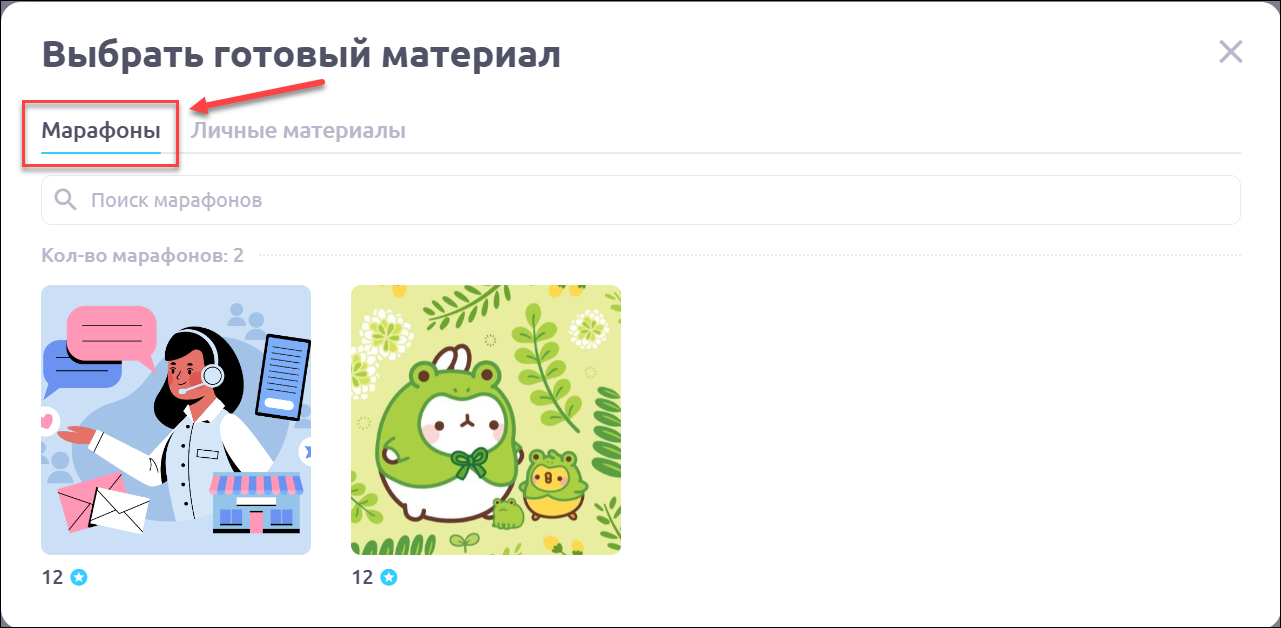
Task: Select the customer support marathon thumbnail
Action: click(x=176, y=420)
